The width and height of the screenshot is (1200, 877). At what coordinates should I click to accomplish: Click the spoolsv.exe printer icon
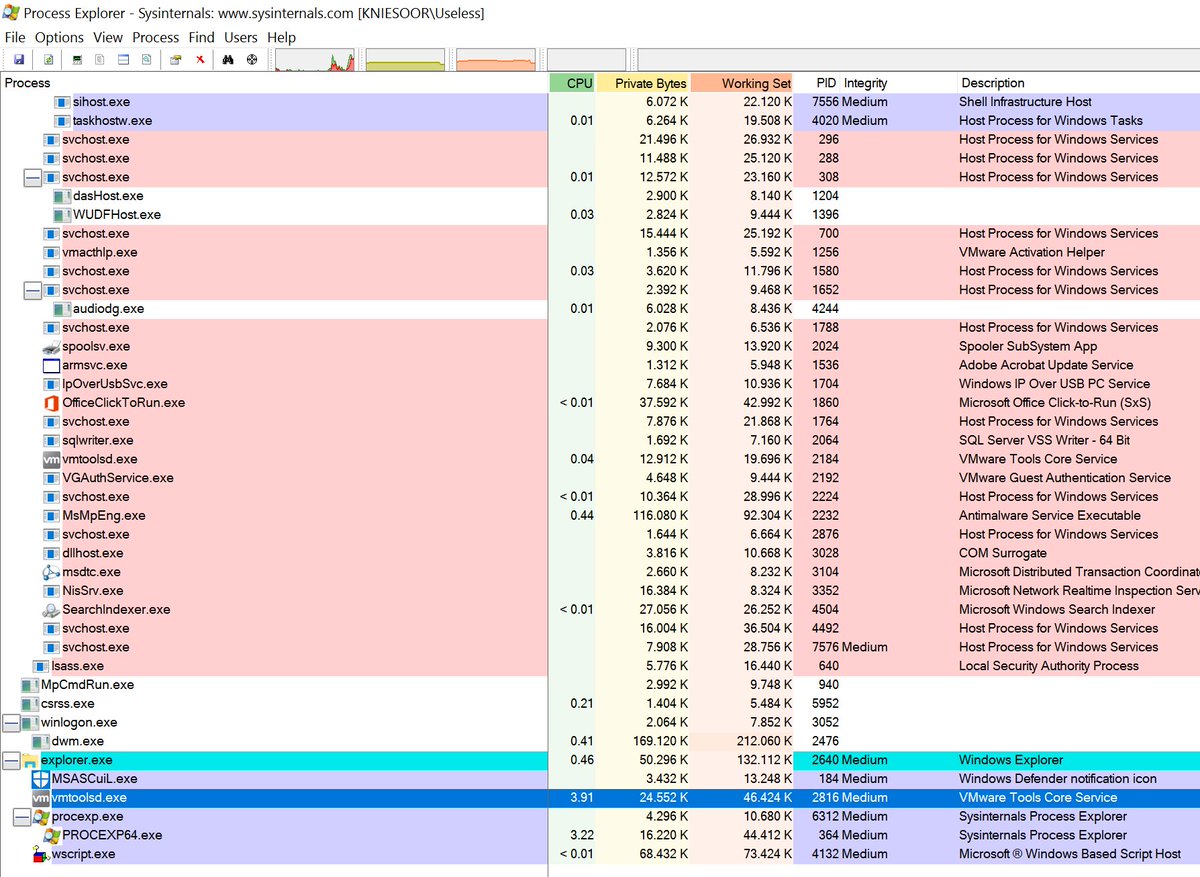[52, 346]
